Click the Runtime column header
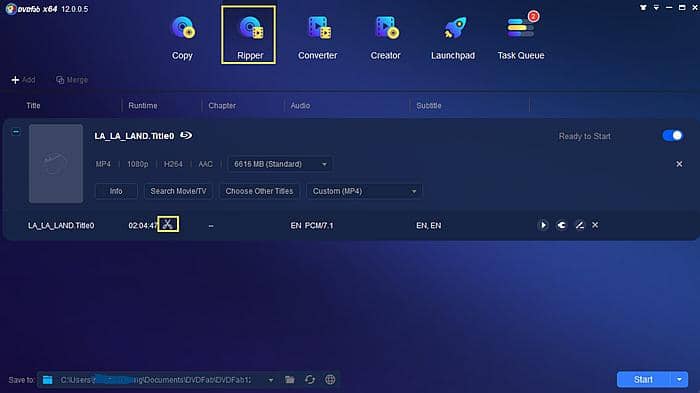This screenshot has width=700, height=393. click(143, 106)
